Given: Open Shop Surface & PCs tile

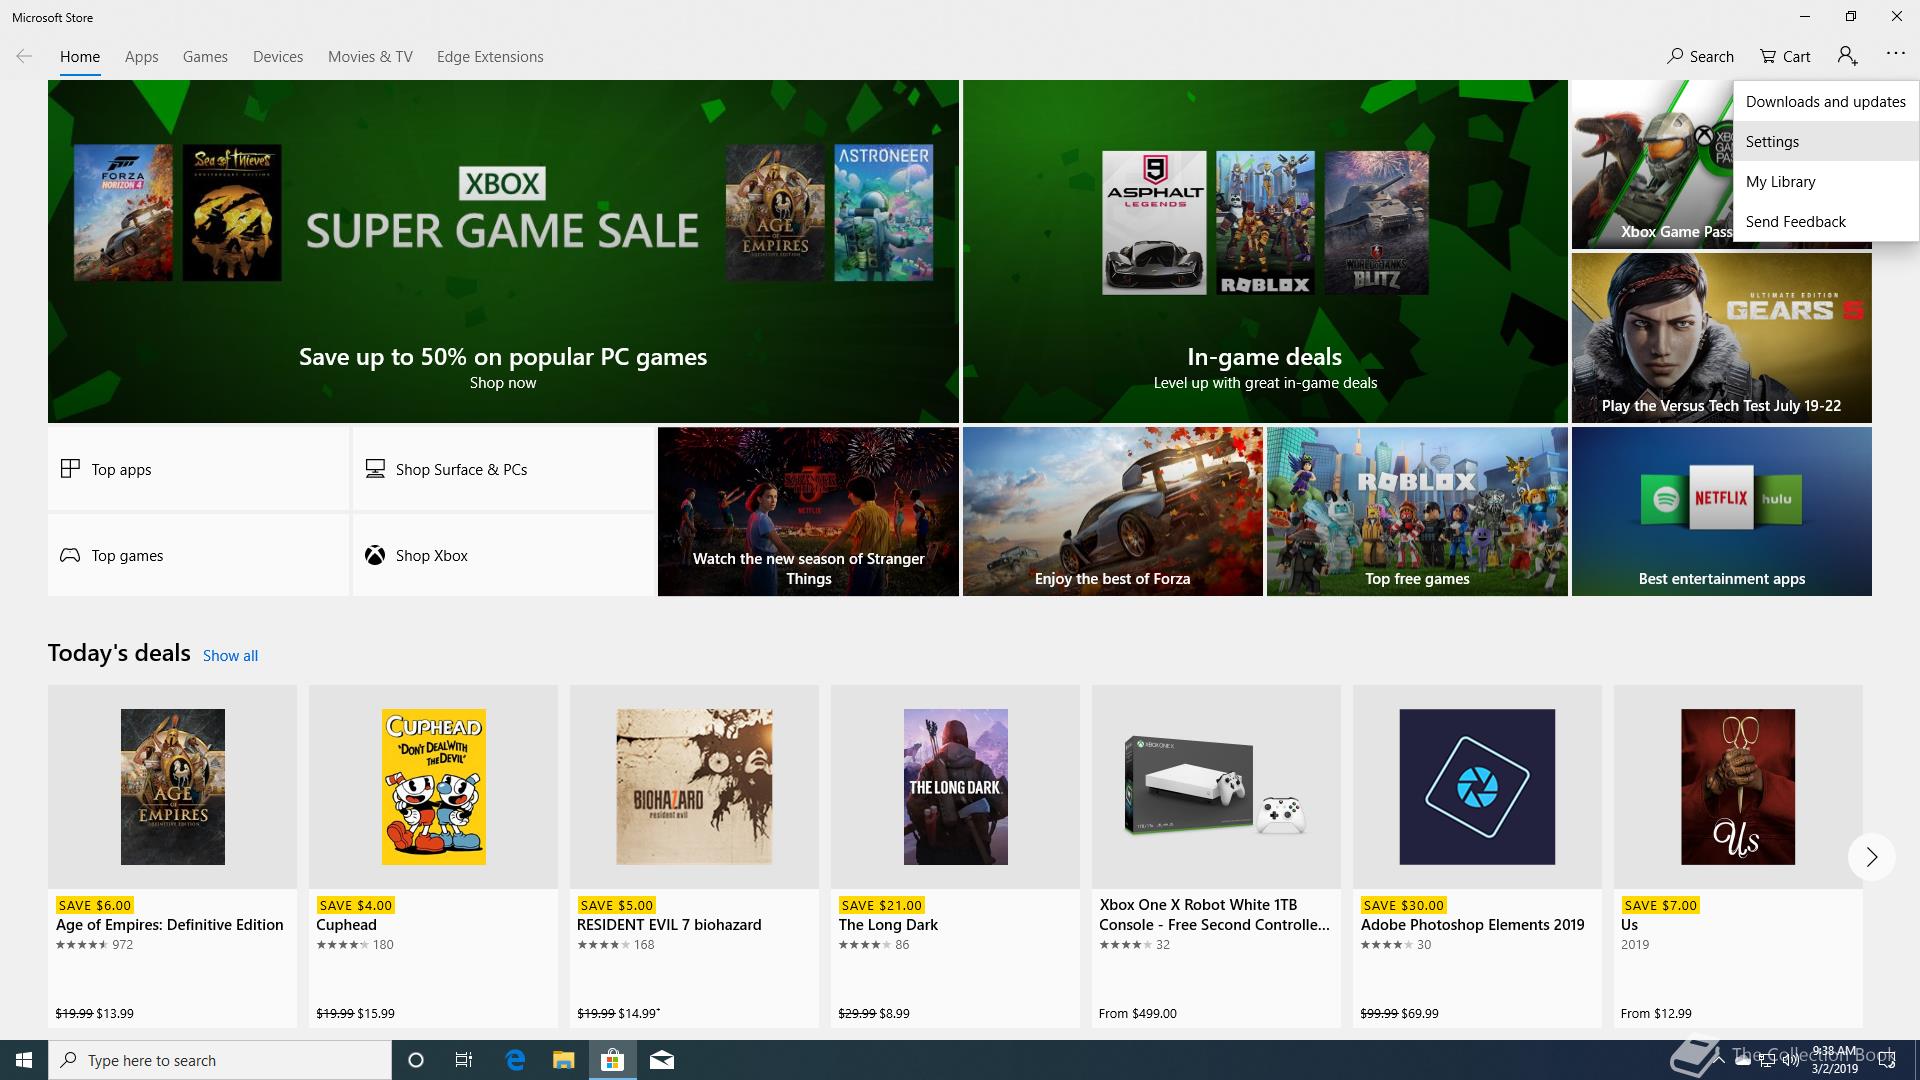Looking at the screenshot, I should (503, 469).
